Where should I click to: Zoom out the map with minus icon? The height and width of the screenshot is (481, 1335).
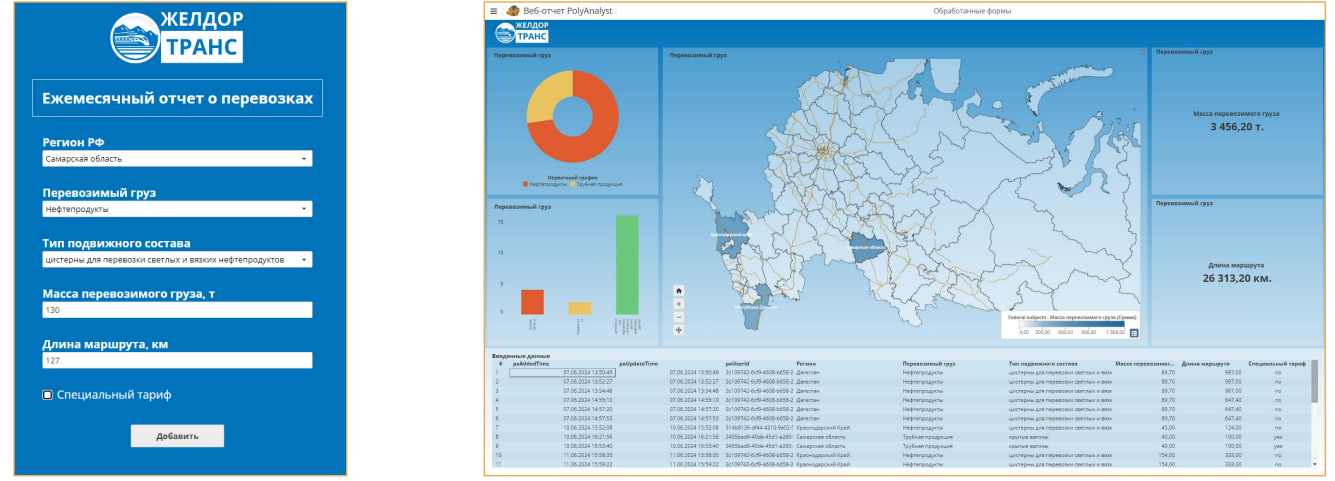pyautogui.click(x=679, y=317)
